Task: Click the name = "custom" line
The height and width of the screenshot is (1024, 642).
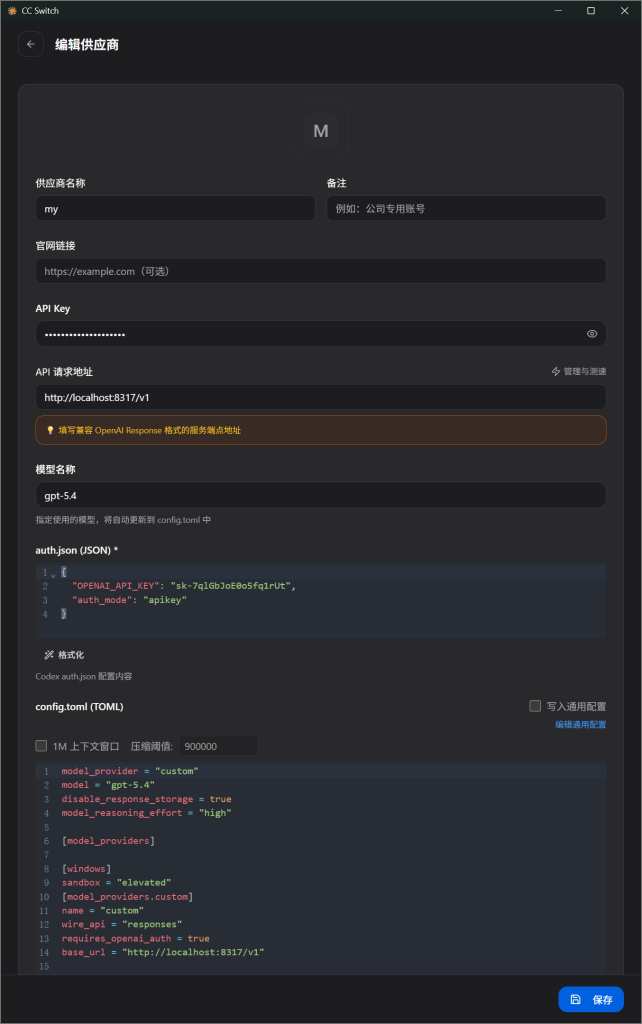Action: tap(103, 910)
